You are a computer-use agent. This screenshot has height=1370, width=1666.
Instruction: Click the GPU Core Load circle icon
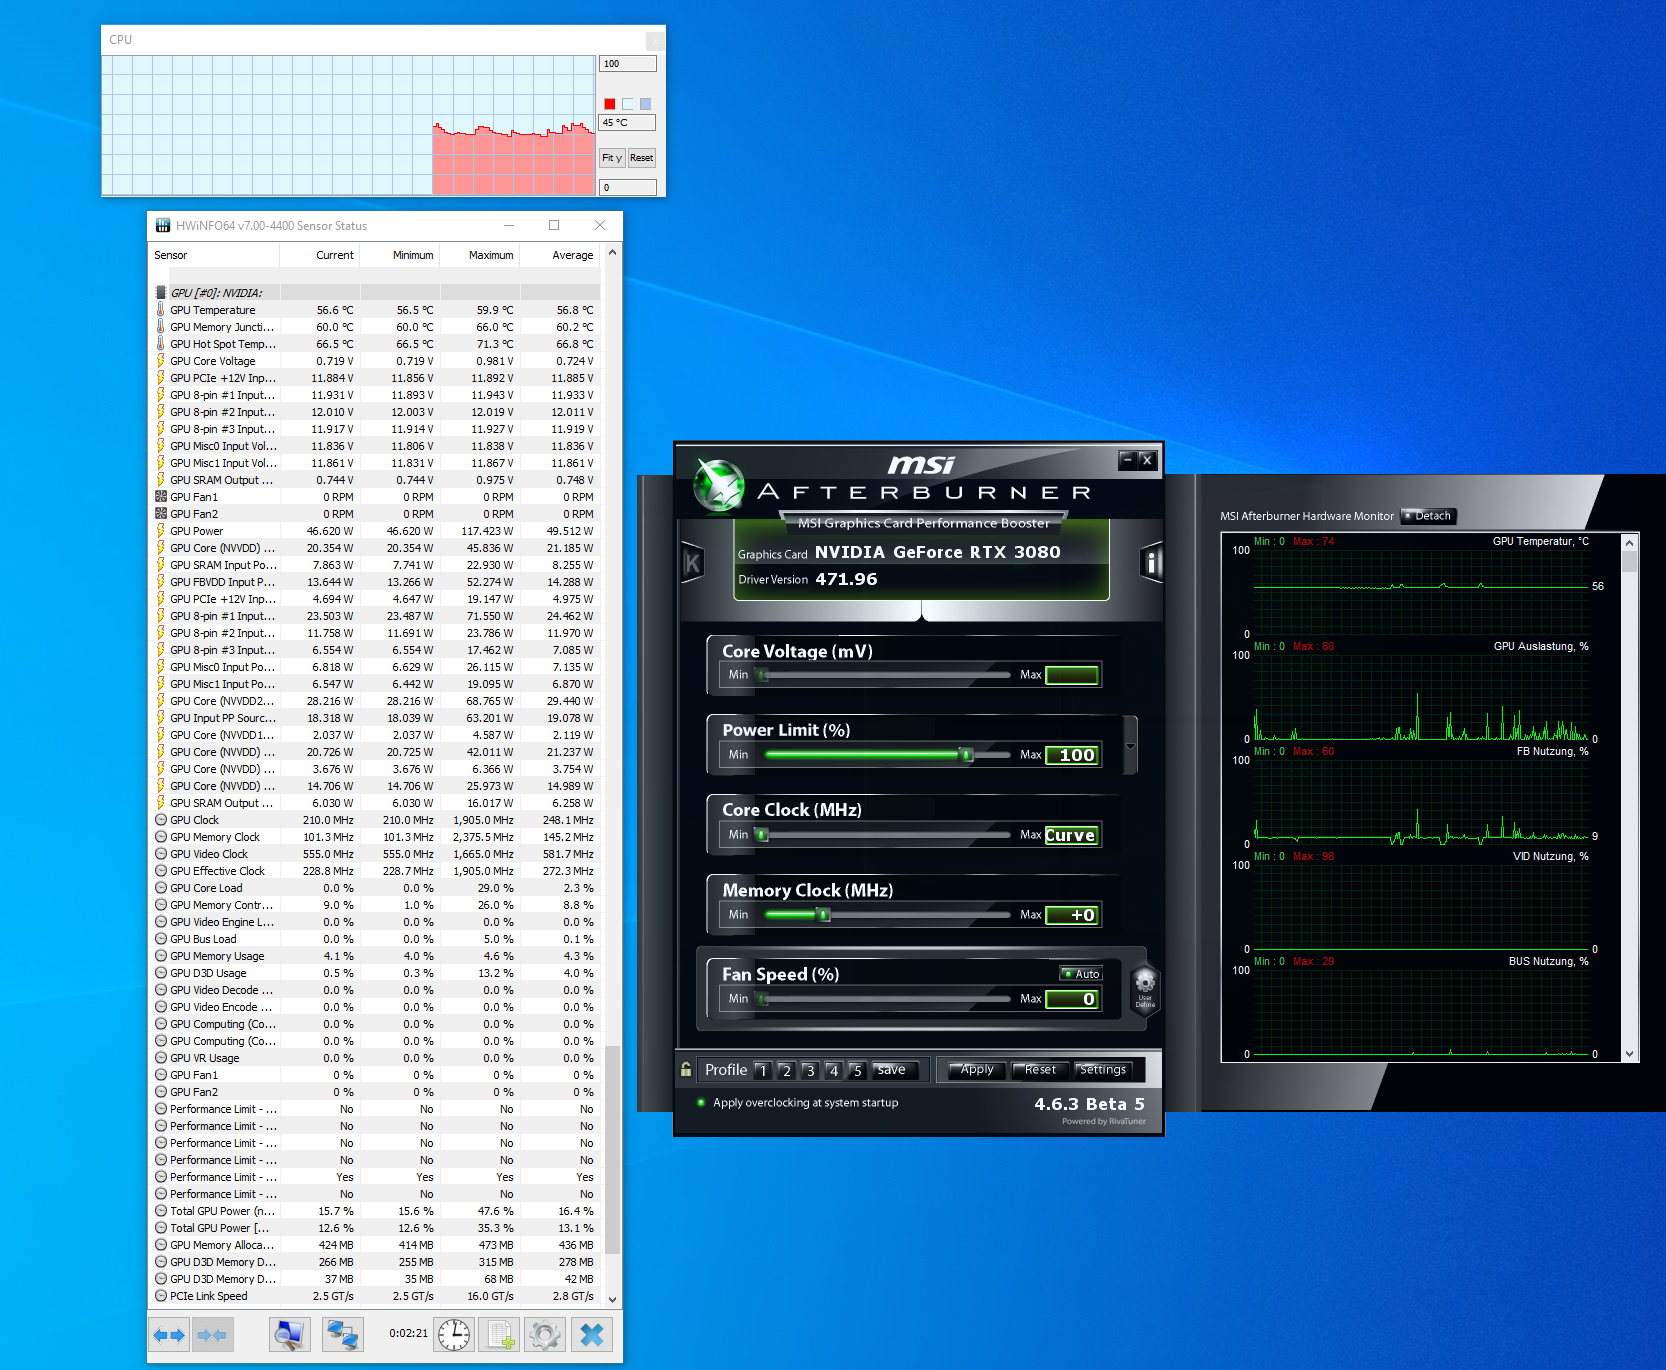pyautogui.click(x=161, y=888)
